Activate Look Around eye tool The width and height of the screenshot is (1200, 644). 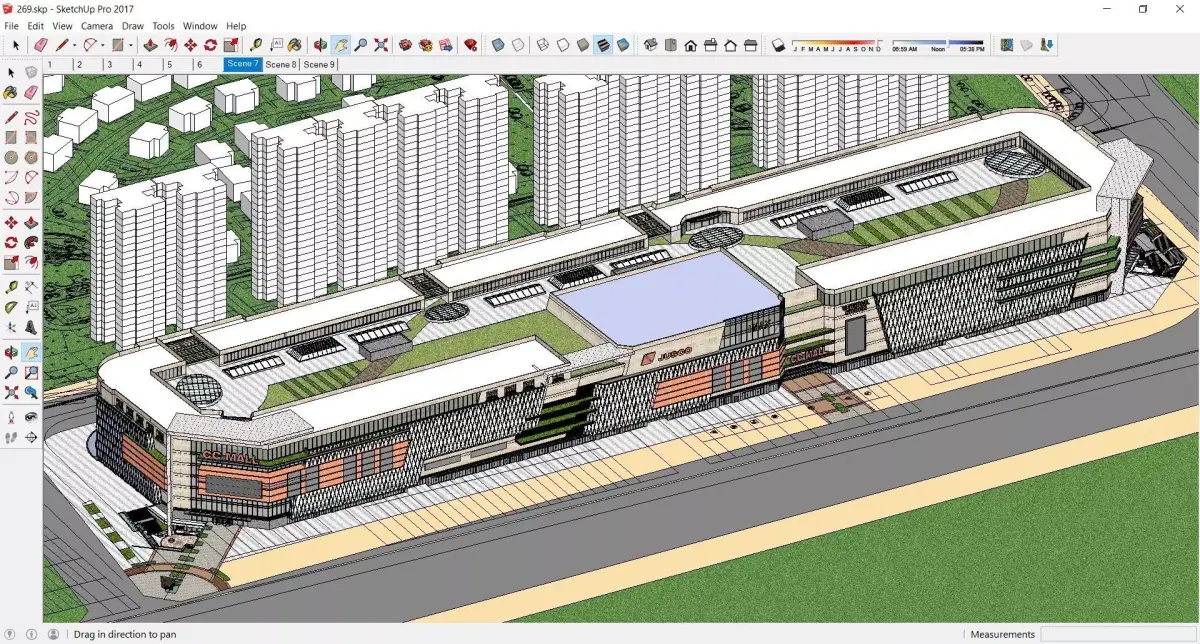click(31, 419)
